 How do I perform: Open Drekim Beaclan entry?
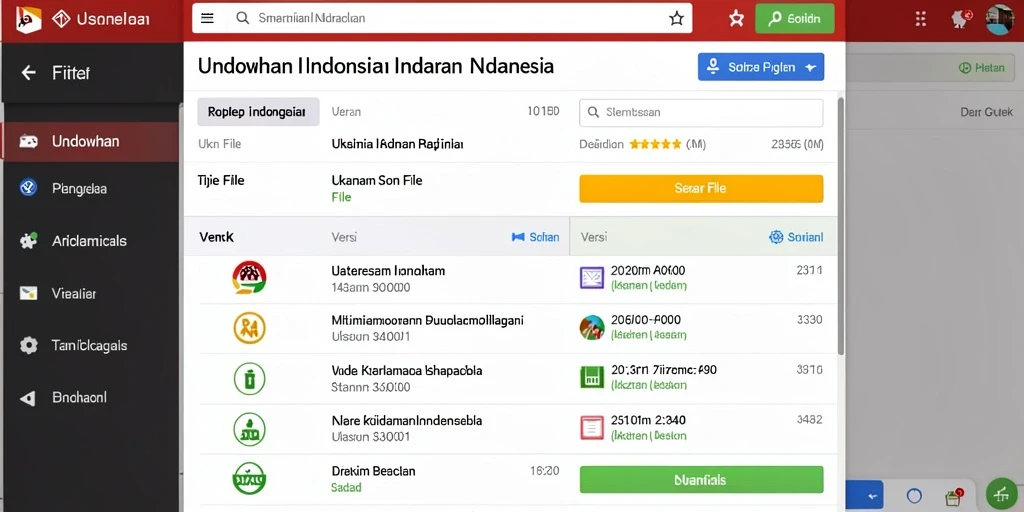point(373,471)
